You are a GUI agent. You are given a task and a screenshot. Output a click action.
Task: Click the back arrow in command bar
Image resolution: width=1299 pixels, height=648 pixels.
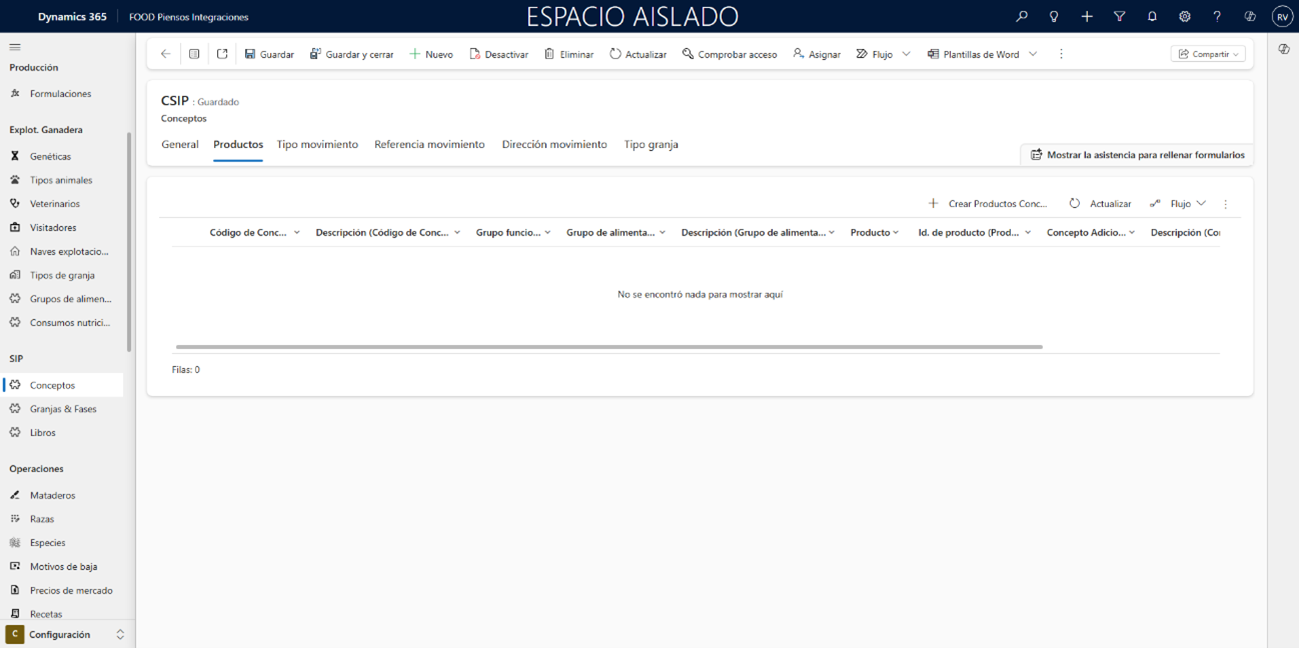coord(166,54)
